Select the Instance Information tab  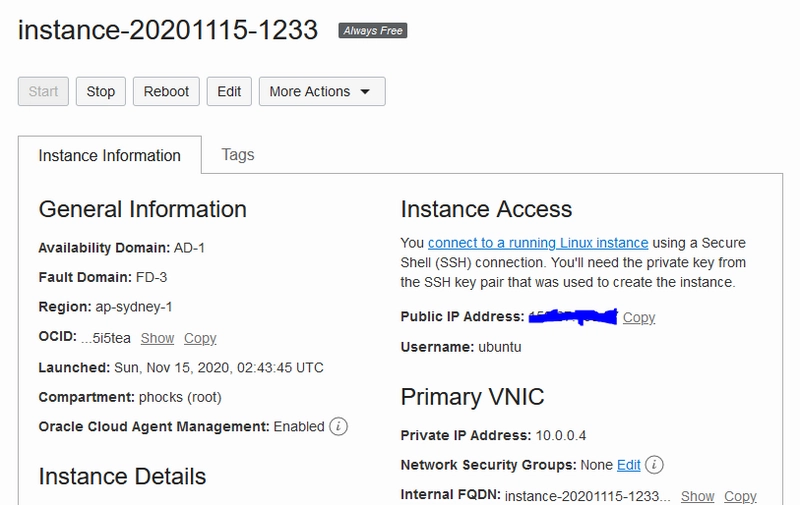tap(109, 156)
